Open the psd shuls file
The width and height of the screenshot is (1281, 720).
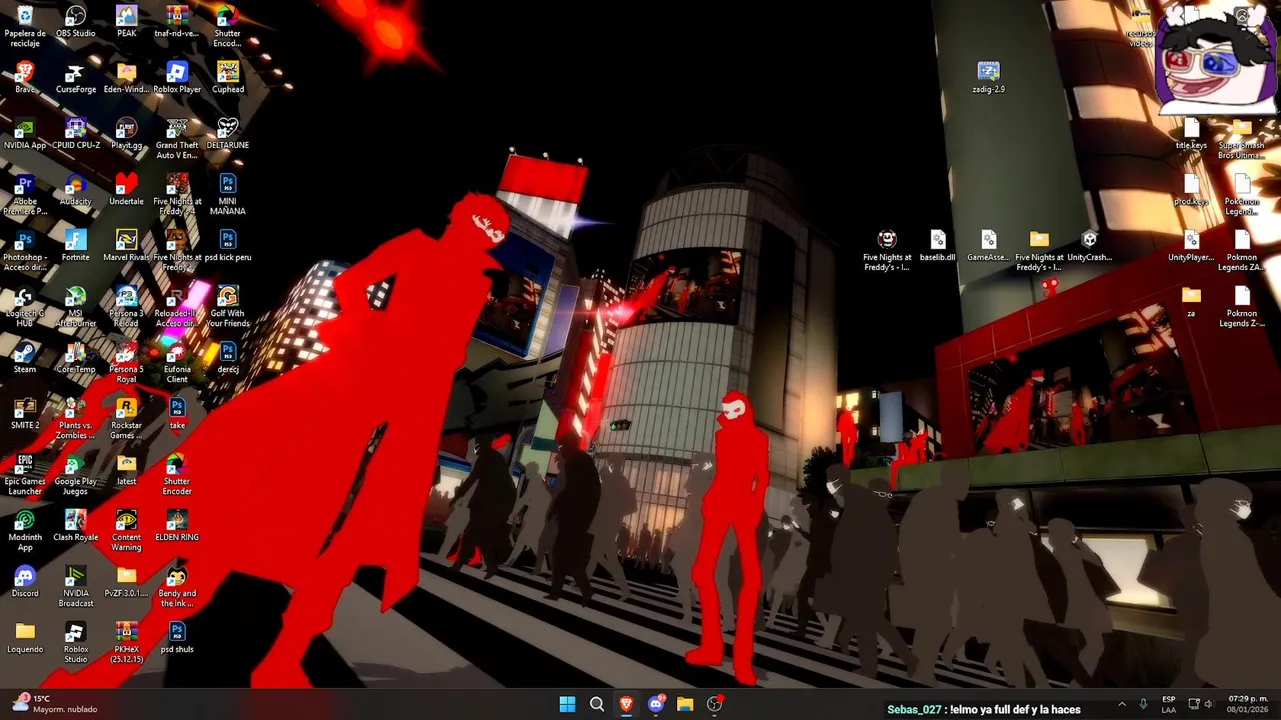pos(177,637)
